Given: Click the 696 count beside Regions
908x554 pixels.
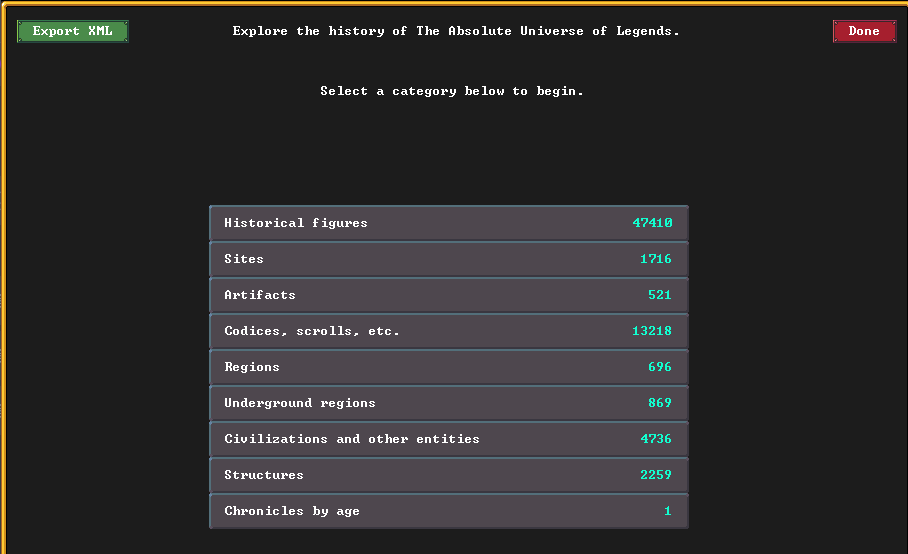Looking at the screenshot, I should coord(660,366).
